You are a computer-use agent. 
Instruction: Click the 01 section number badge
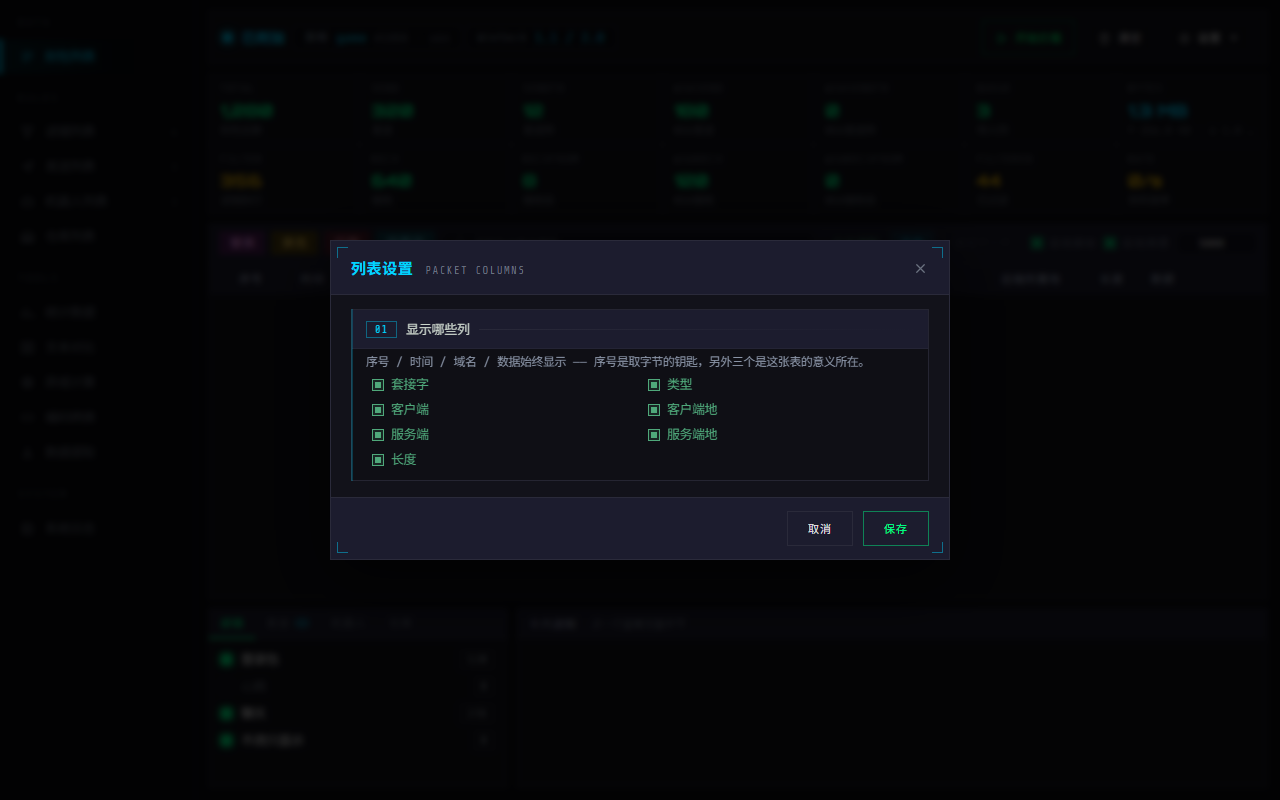pyautogui.click(x=381, y=329)
